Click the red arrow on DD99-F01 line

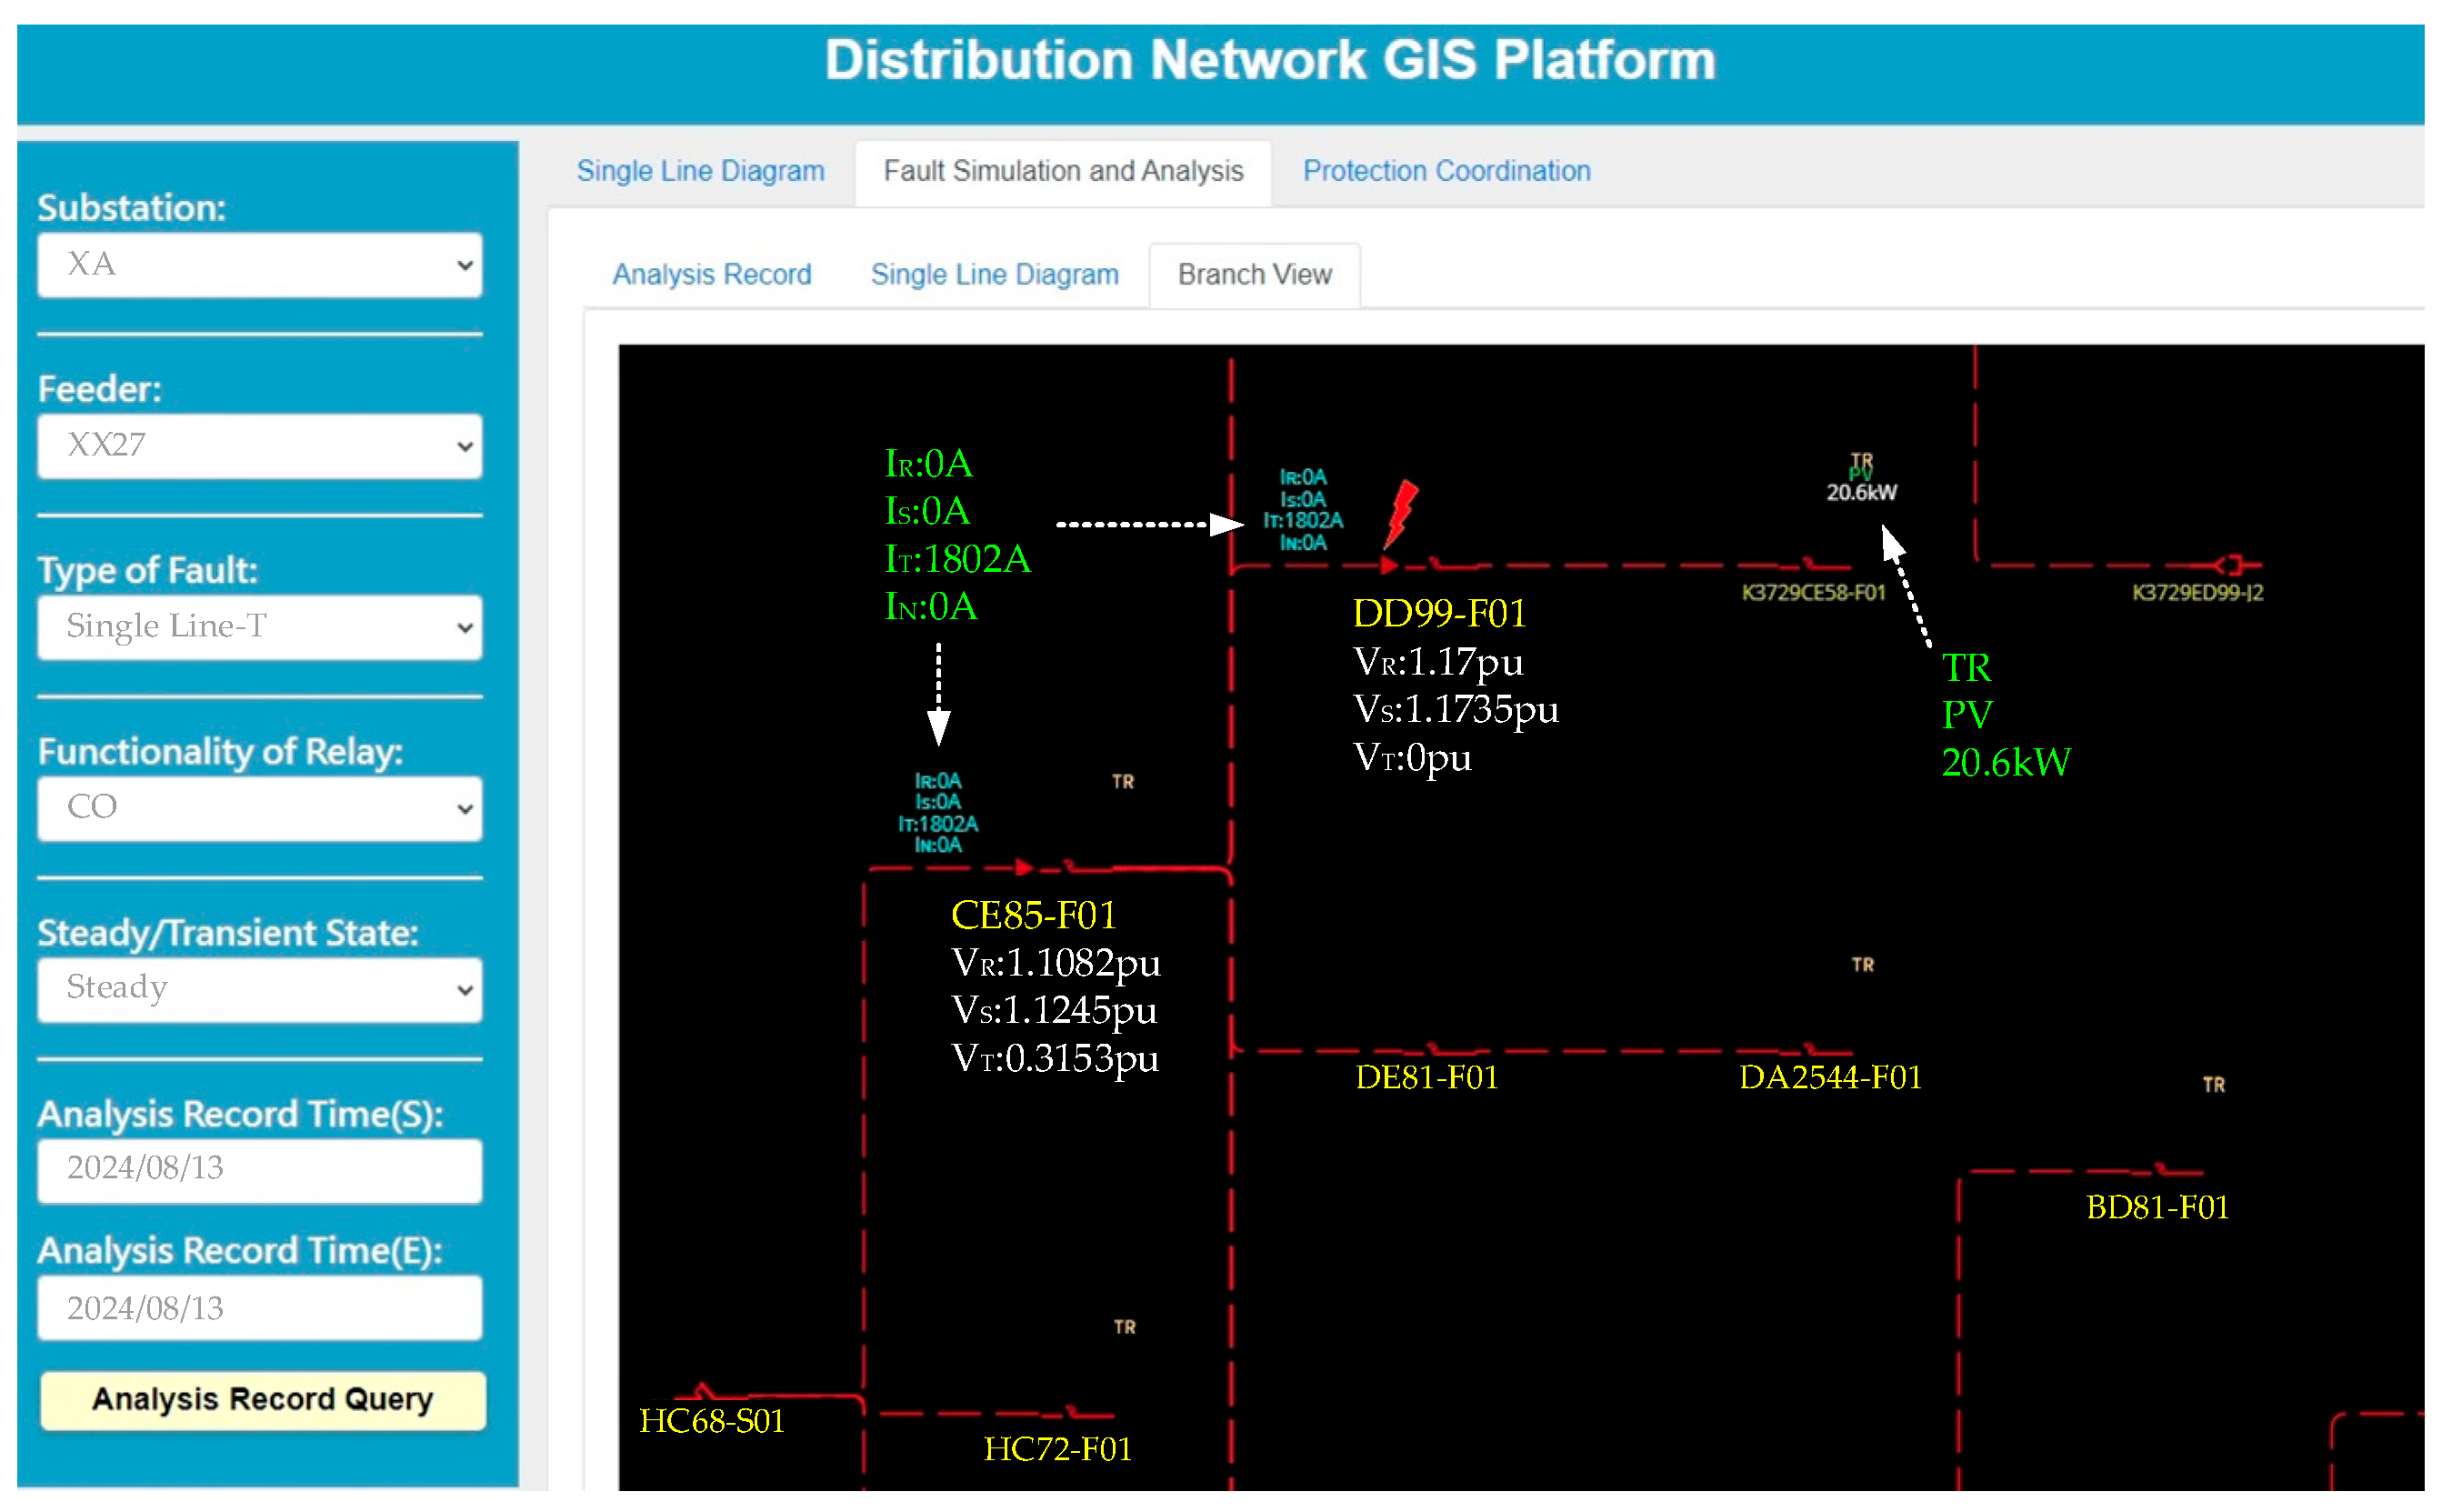[1390, 566]
